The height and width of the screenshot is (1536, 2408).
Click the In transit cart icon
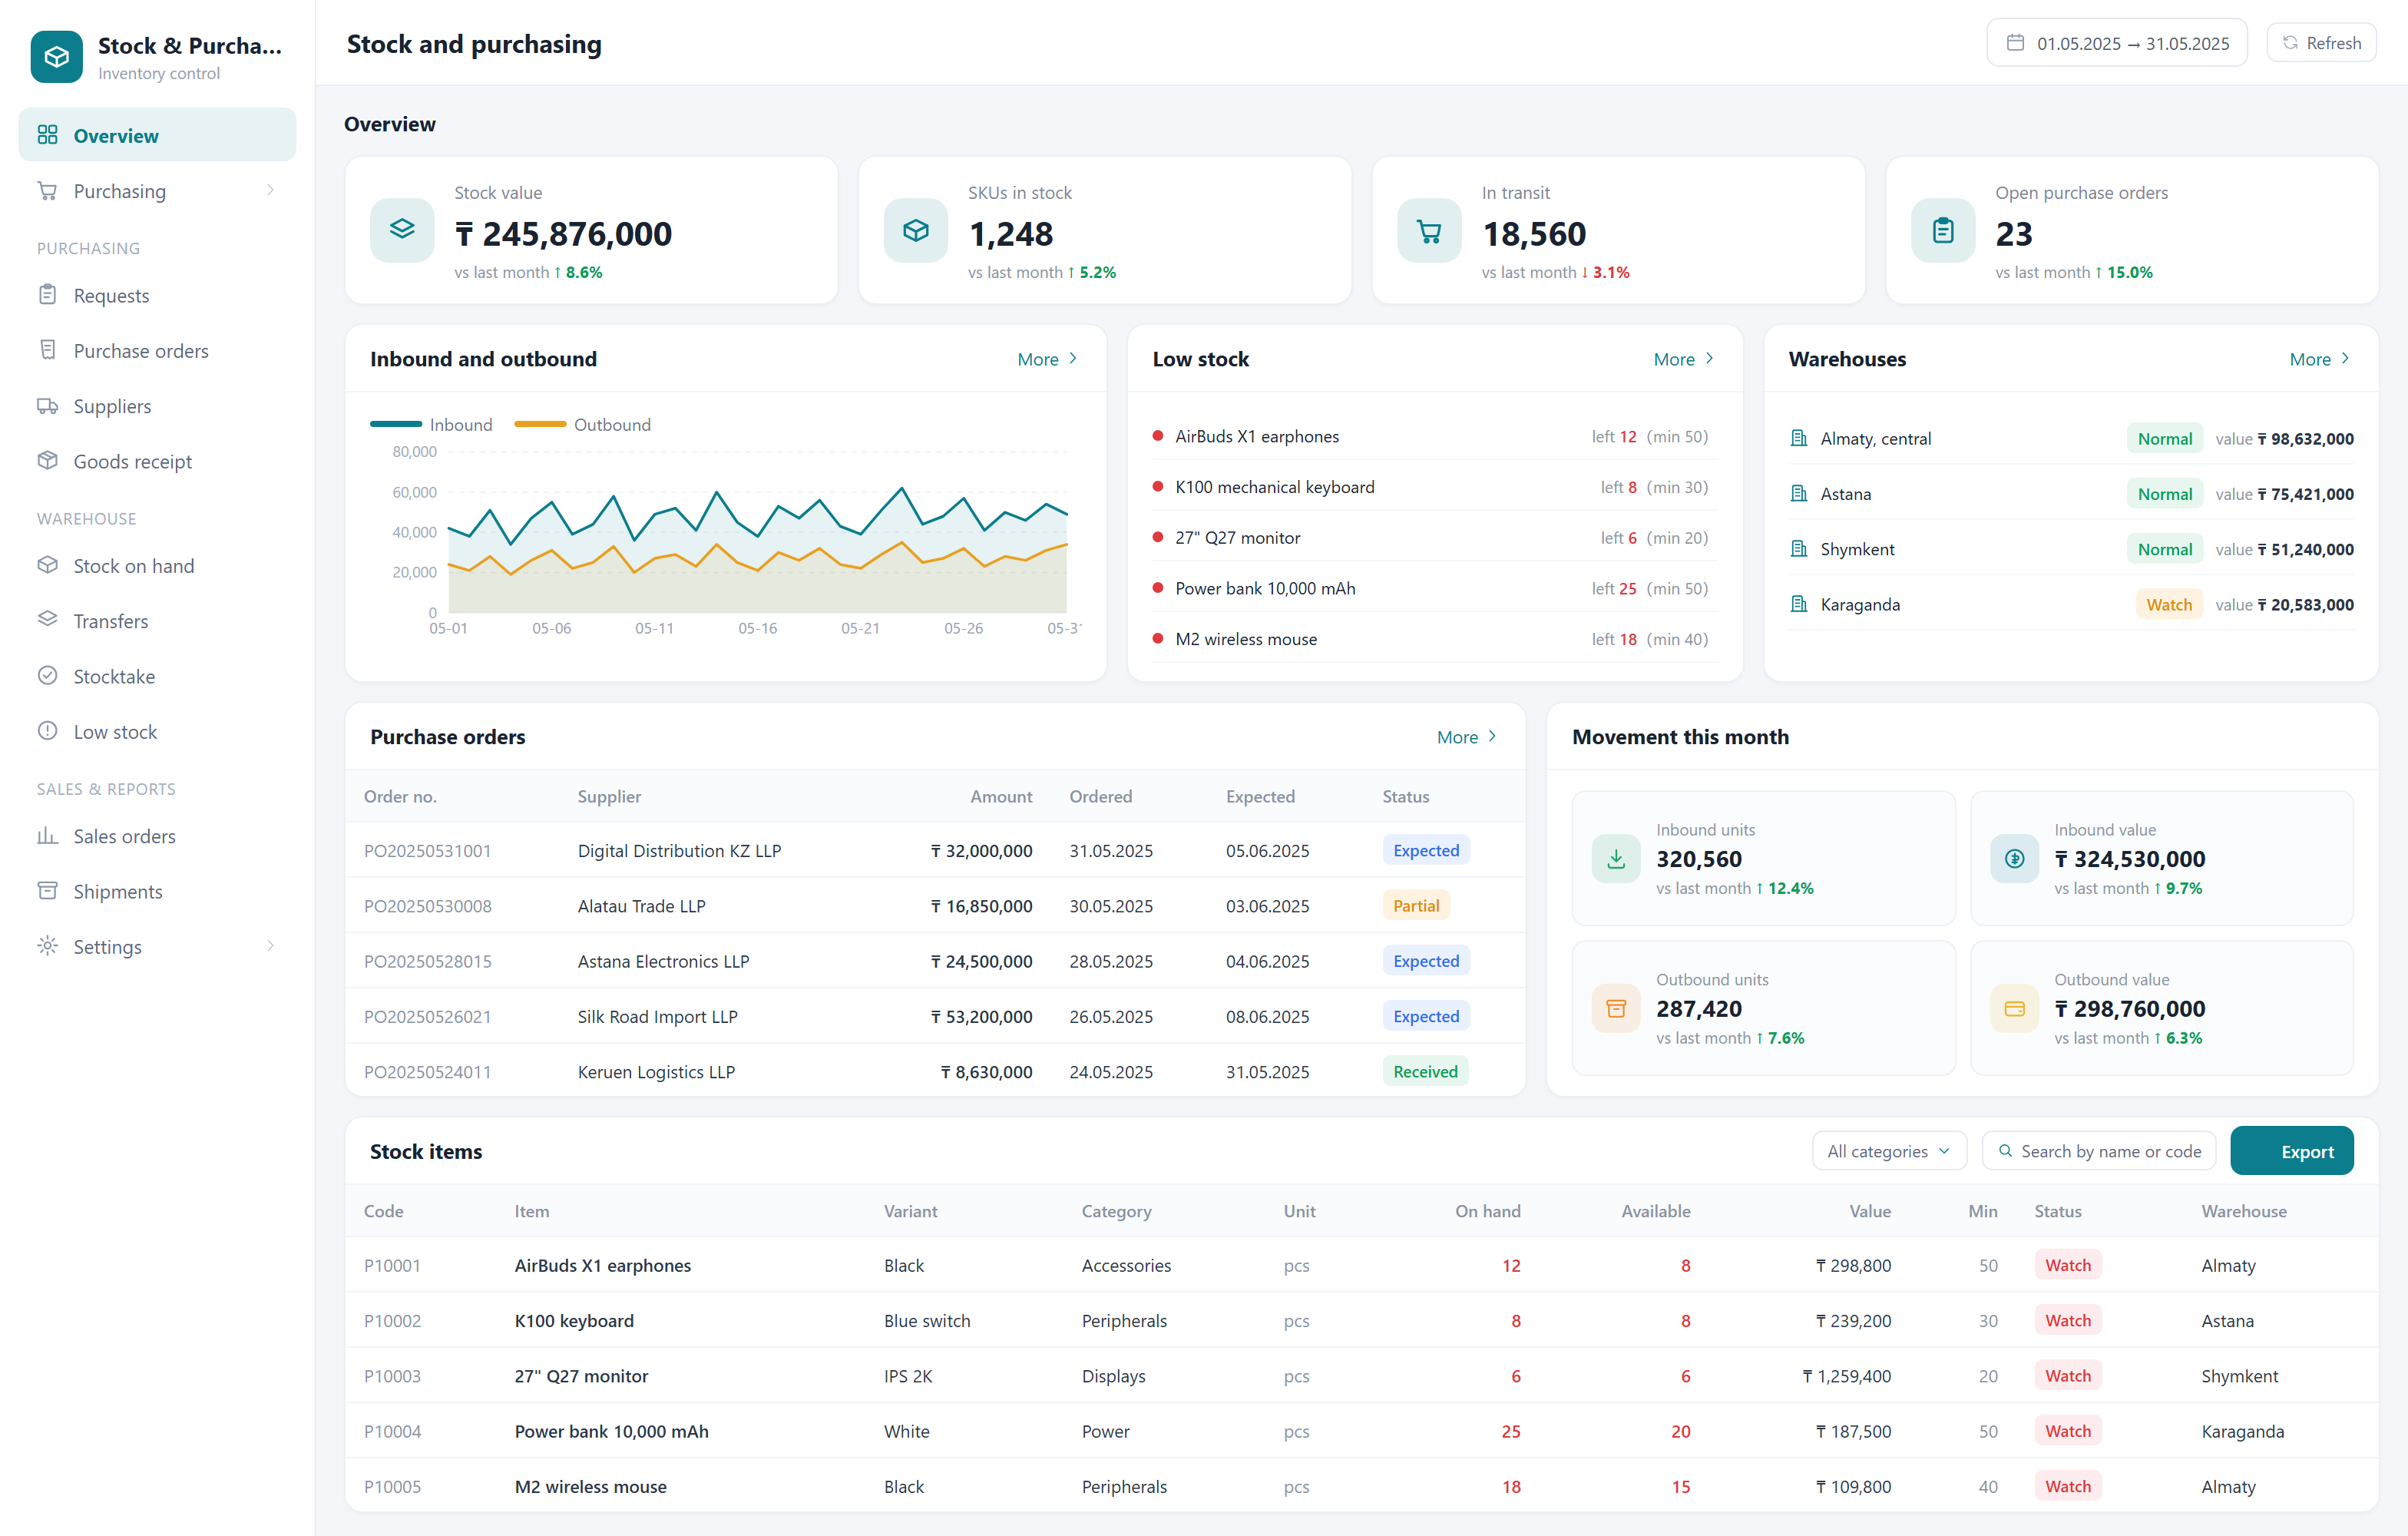click(1429, 230)
